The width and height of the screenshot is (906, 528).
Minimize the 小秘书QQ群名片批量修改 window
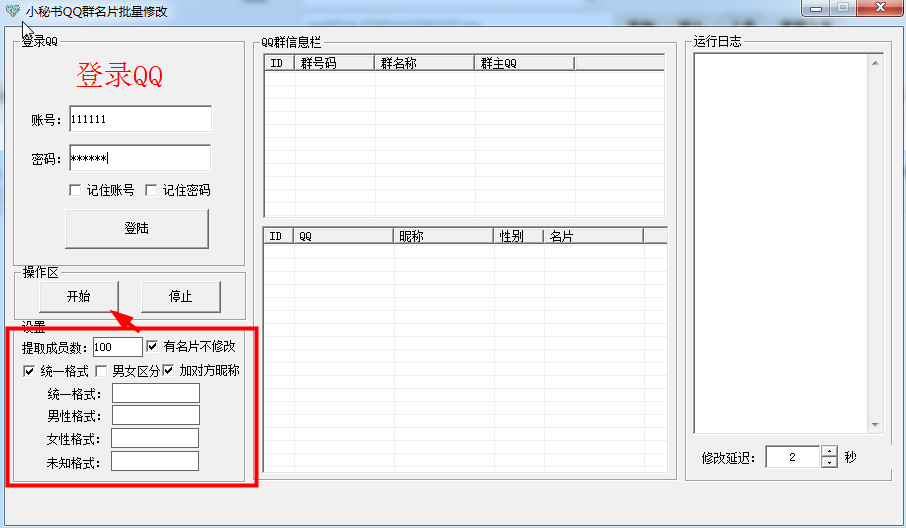tap(816, 8)
